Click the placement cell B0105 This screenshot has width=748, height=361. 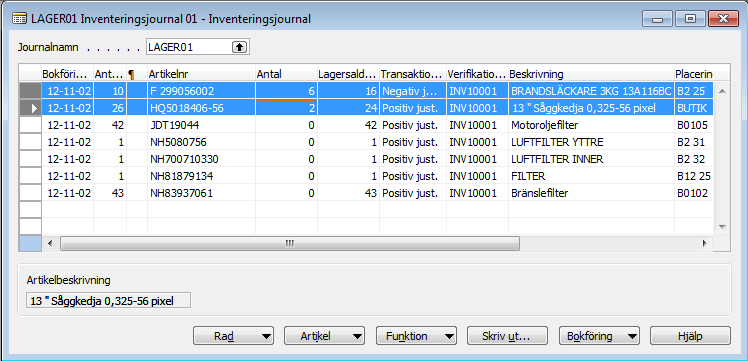point(694,125)
